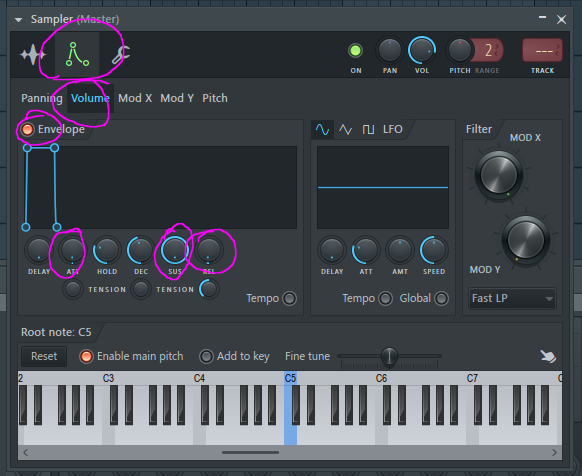
Task: Click the detect root note icon
Action: pyautogui.click(x=548, y=356)
